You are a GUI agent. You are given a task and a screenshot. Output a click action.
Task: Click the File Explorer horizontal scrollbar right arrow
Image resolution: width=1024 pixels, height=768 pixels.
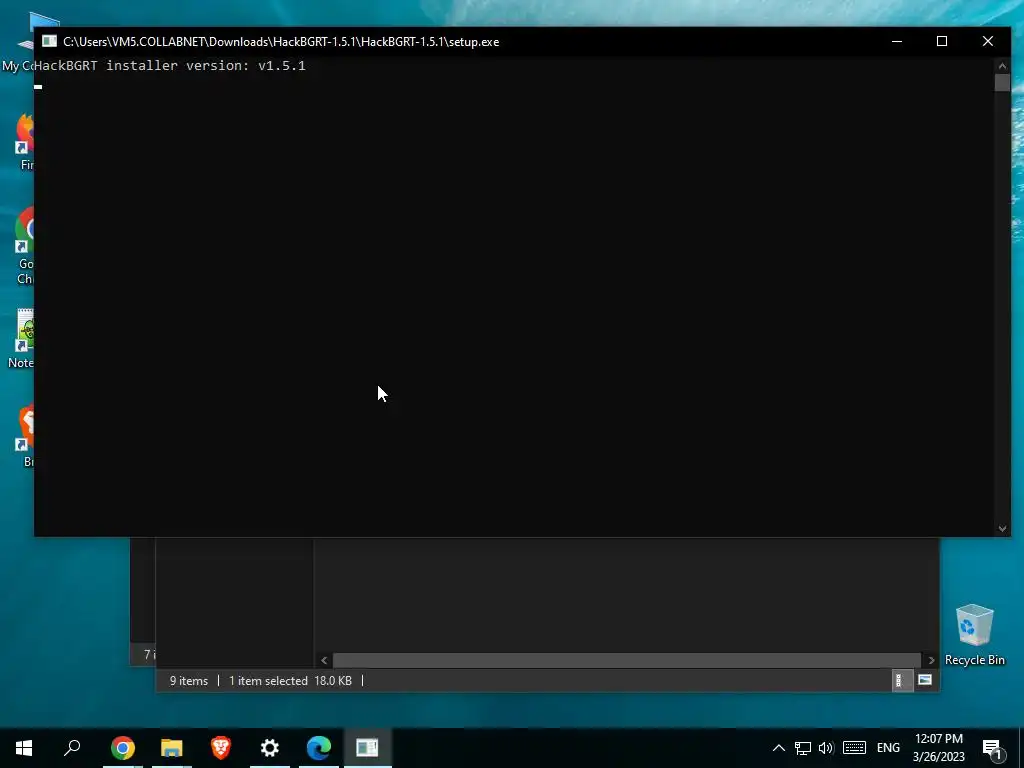coord(931,660)
